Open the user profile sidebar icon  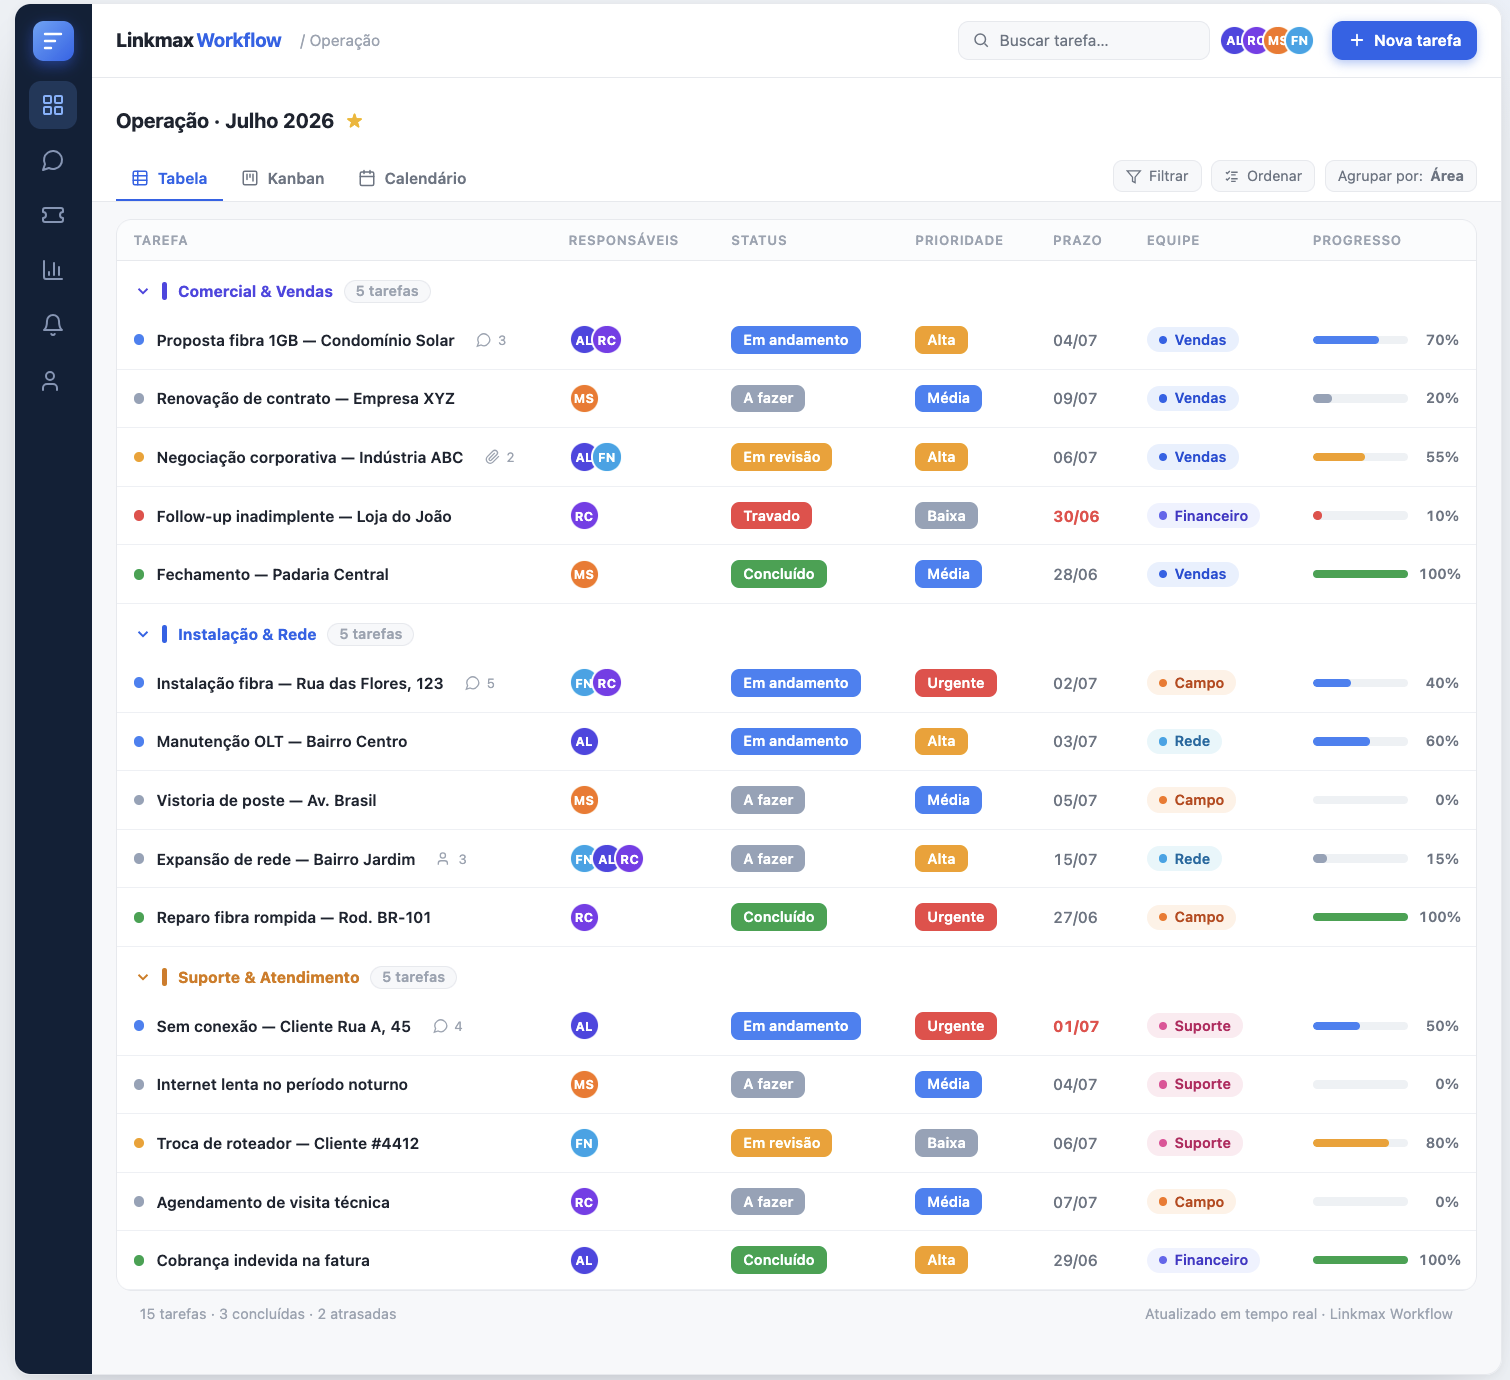point(51,380)
